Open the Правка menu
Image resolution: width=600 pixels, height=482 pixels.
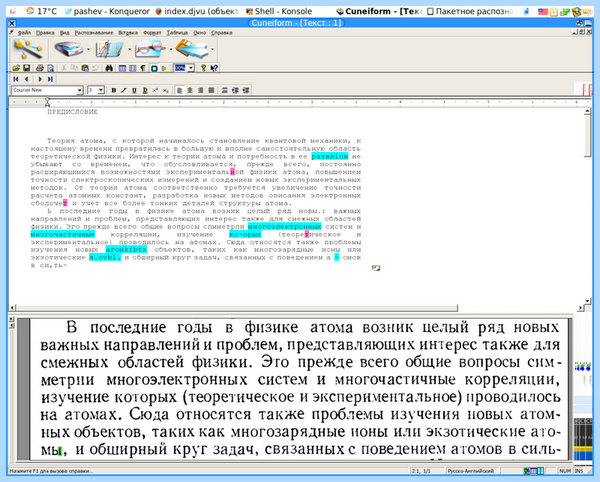point(45,33)
